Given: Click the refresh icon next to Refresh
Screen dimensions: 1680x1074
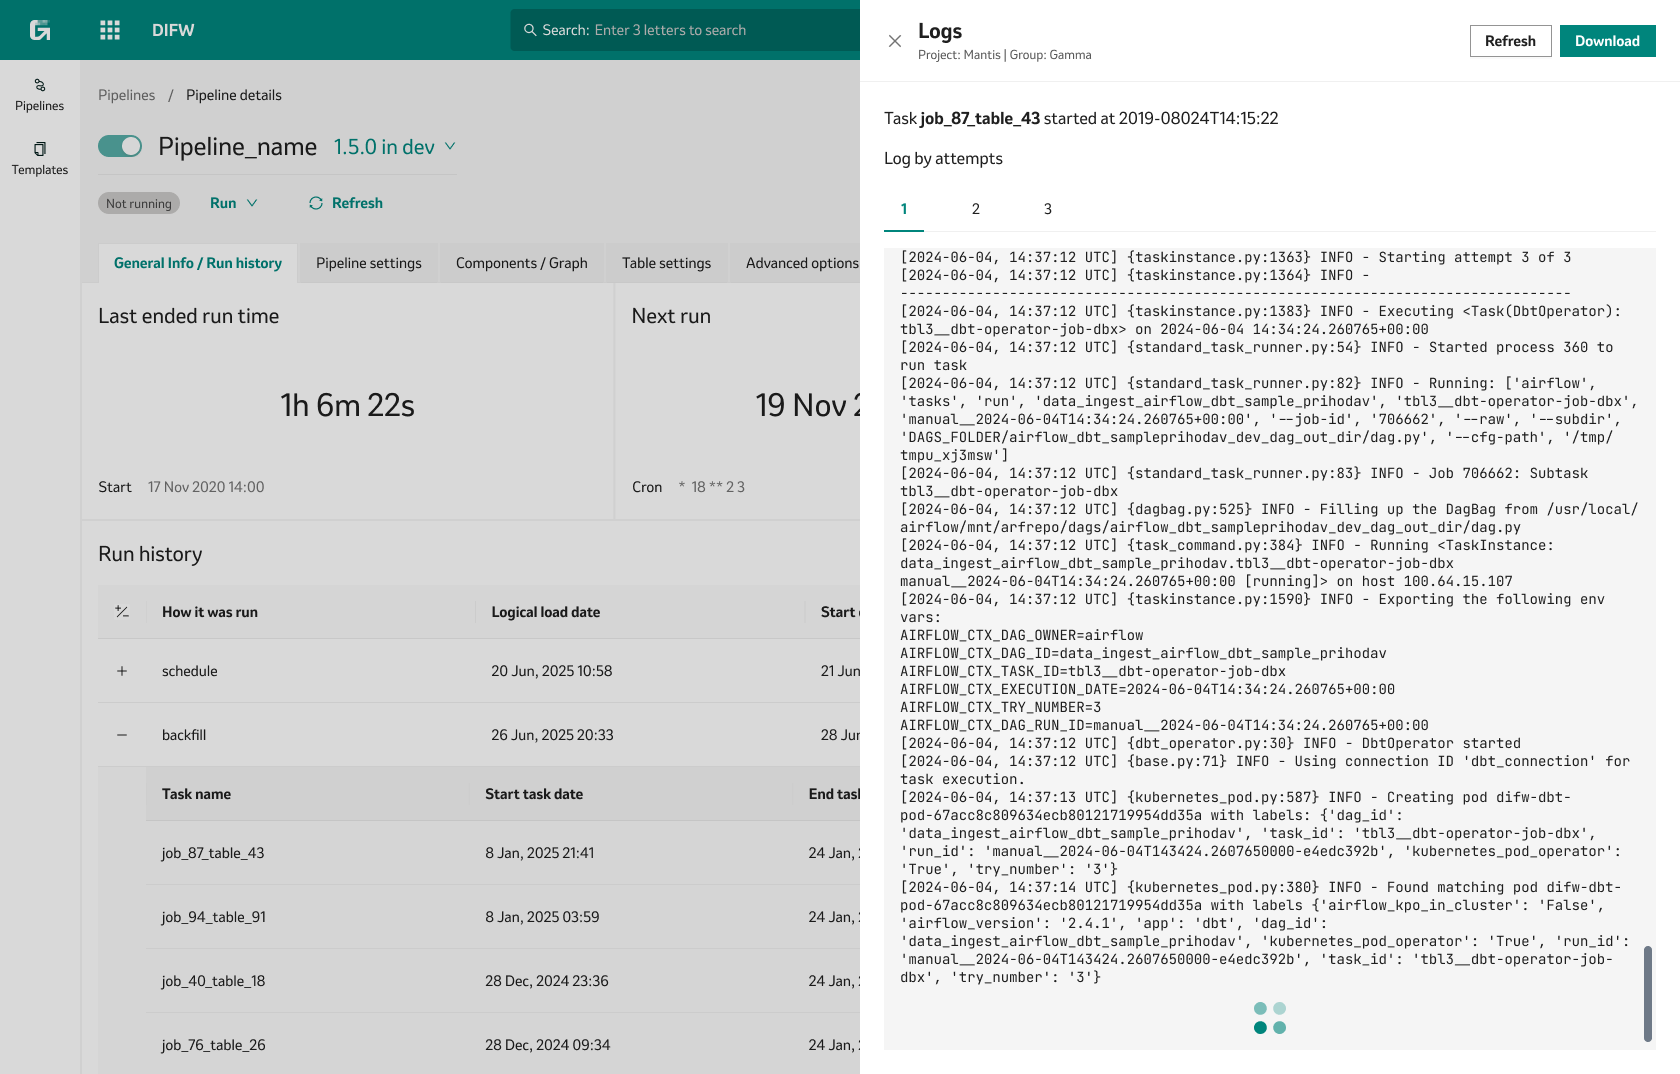Looking at the screenshot, I should click(x=316, y=203).
